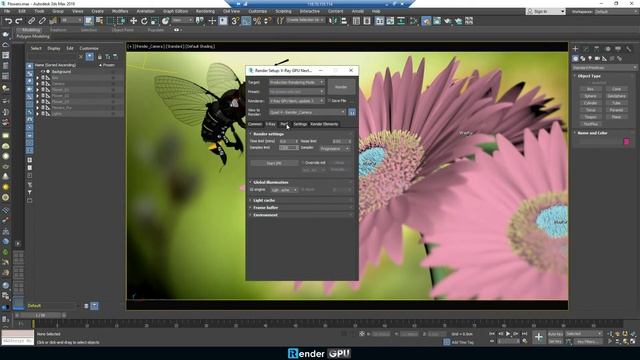This screenshot has width=640, height=360.
Task: Open the Modifiers menu
Action: point(120,11)
